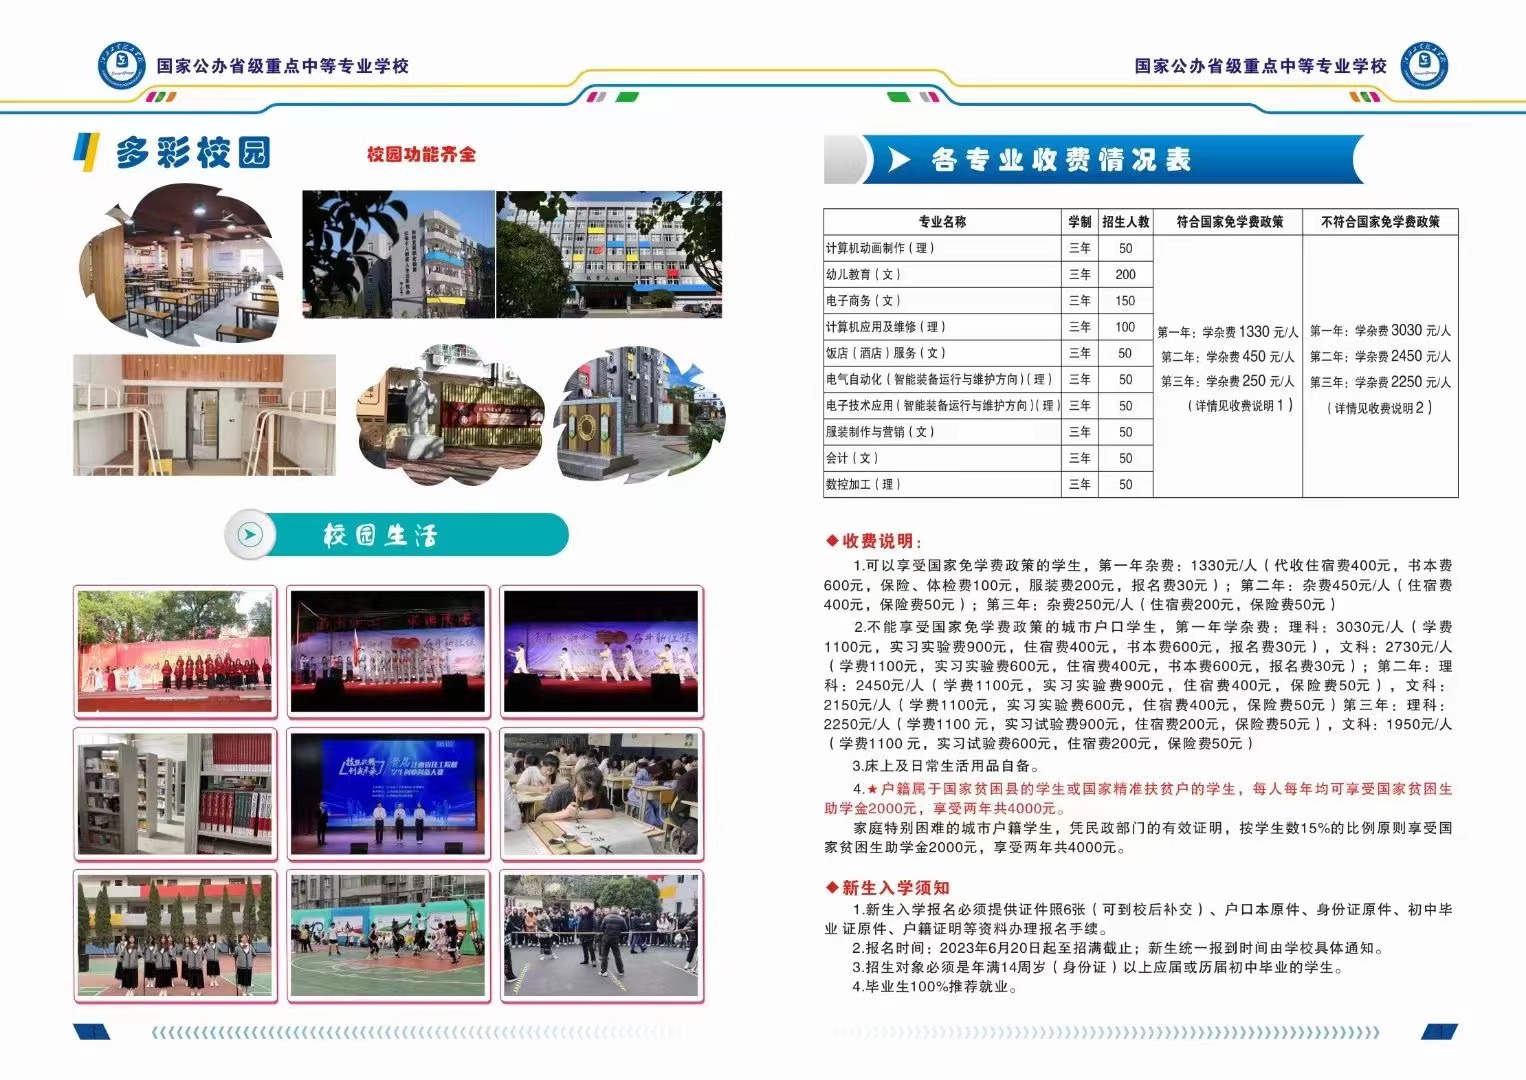1526x1080 pixels.
Task: Click the 专业名称 table column header
Action: [x=942, y=222]
